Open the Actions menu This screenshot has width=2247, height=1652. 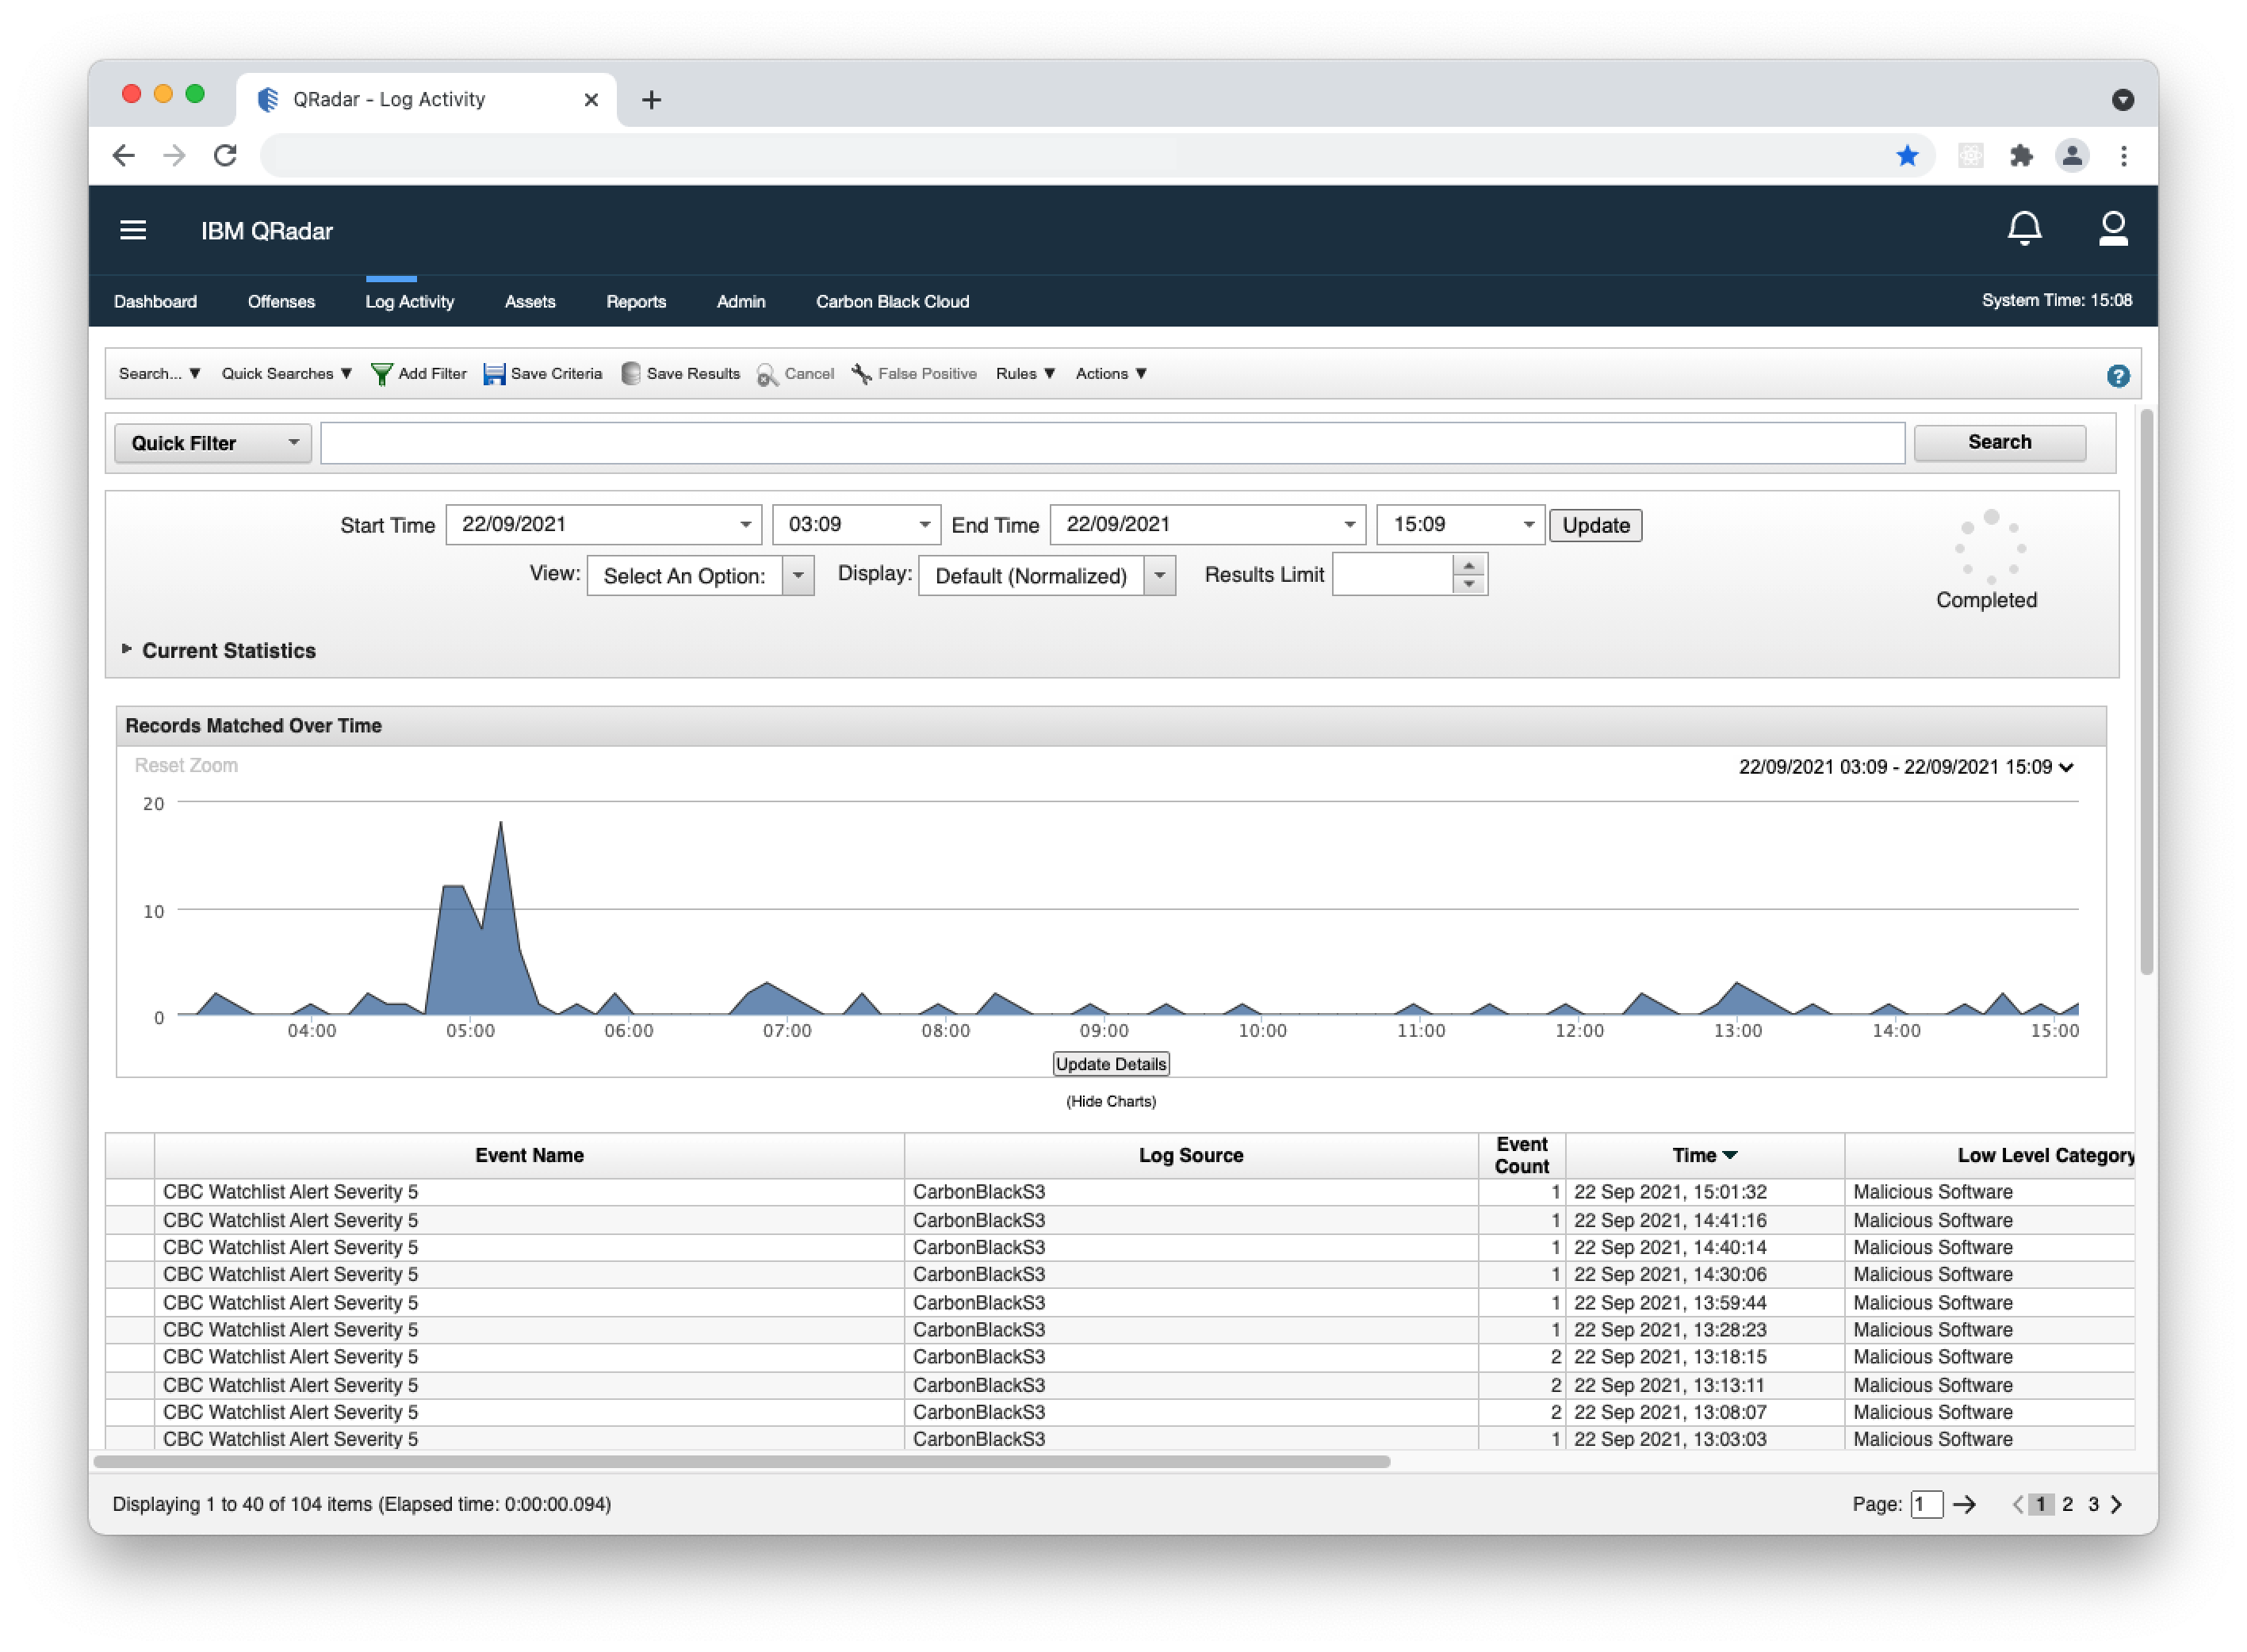click(x=1110, y=373)
